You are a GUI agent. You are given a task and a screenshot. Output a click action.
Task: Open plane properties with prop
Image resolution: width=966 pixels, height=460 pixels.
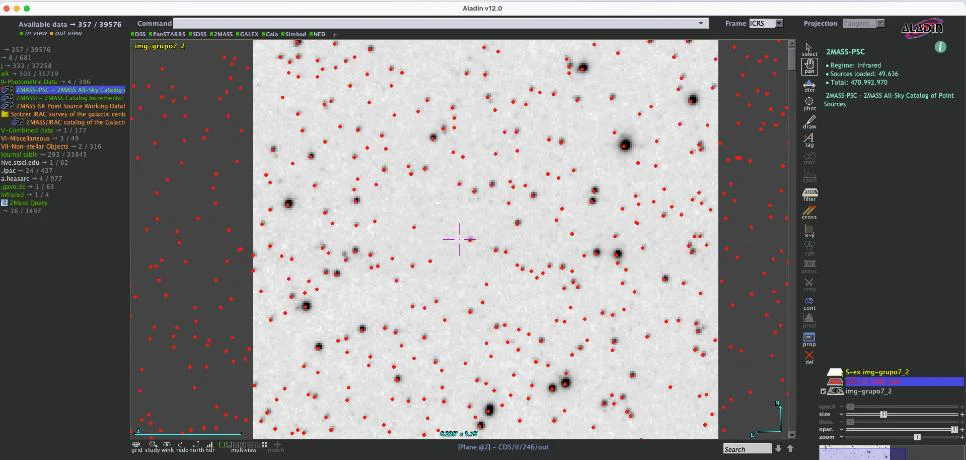tap(809, 339)
